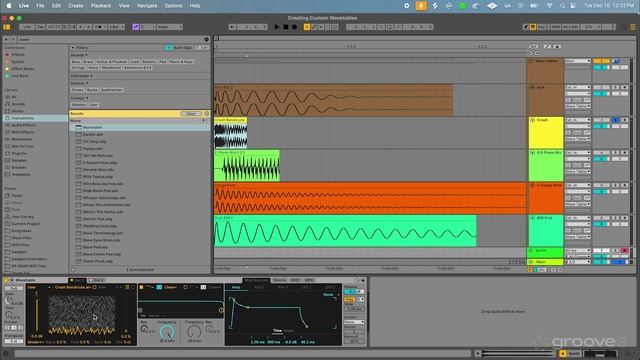The image size is (640, 360).
Task: Click the browser search field
Action: [x=110, y=39]
